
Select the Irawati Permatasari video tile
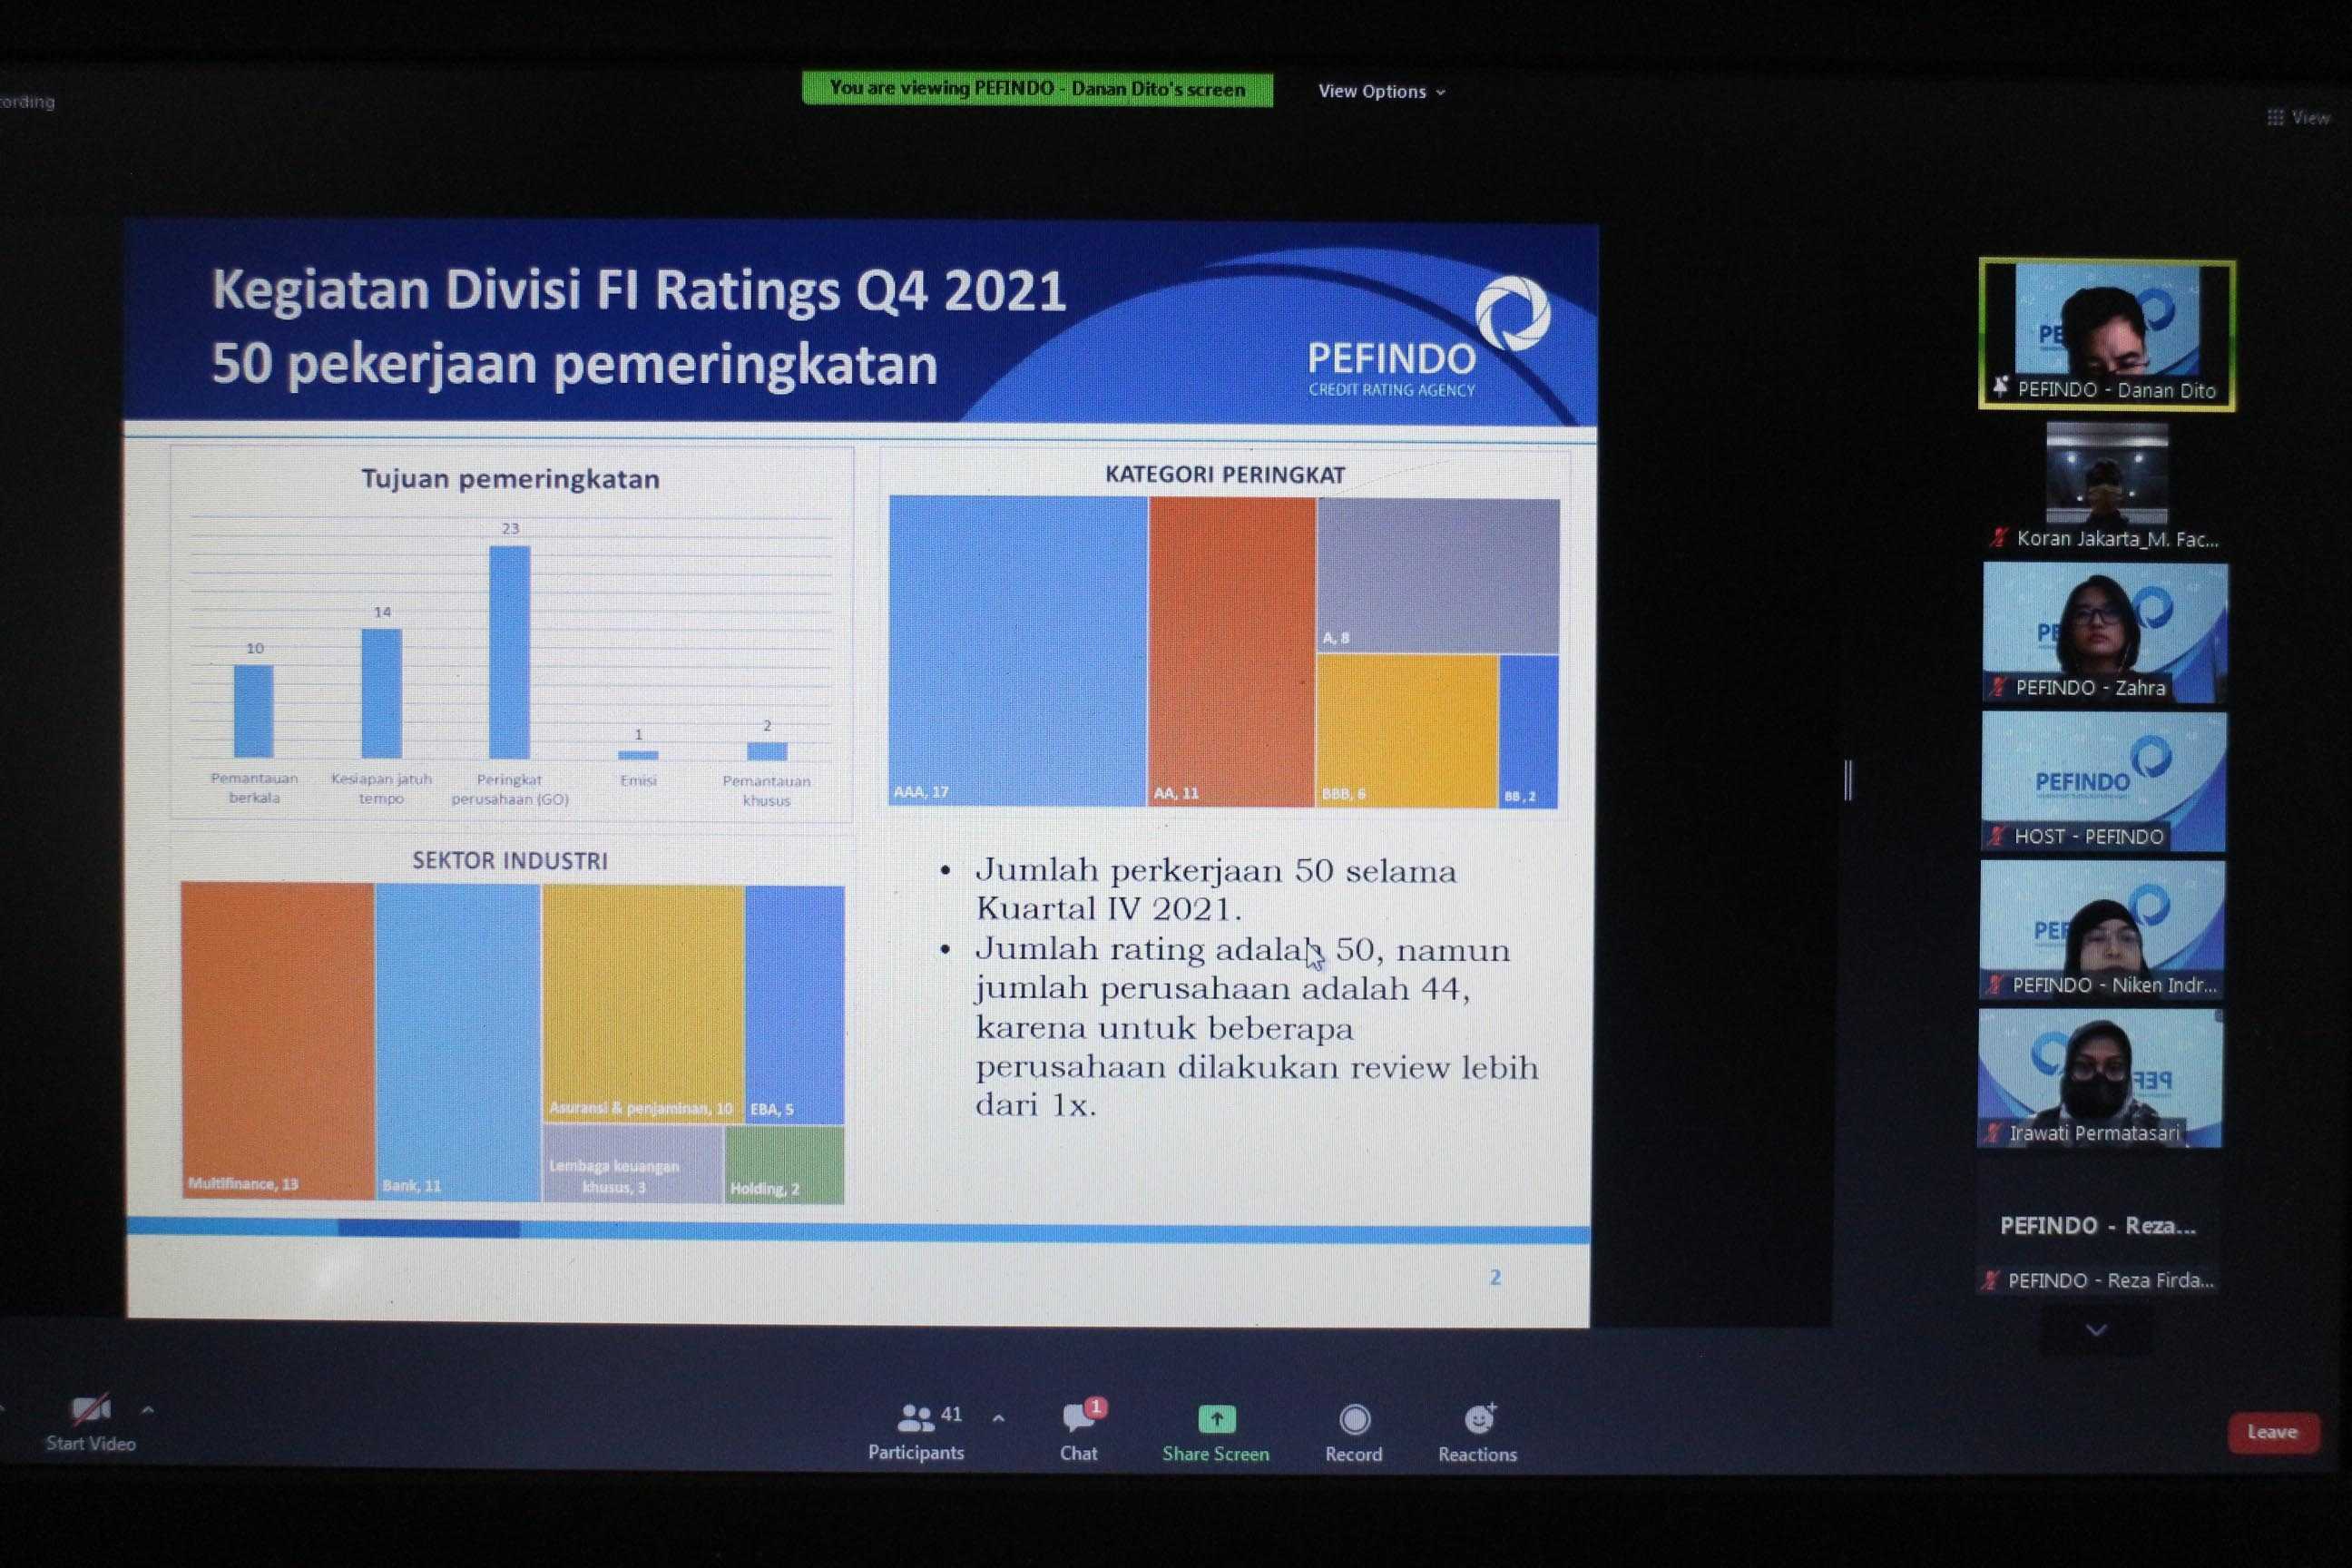pos(2101,1078)
